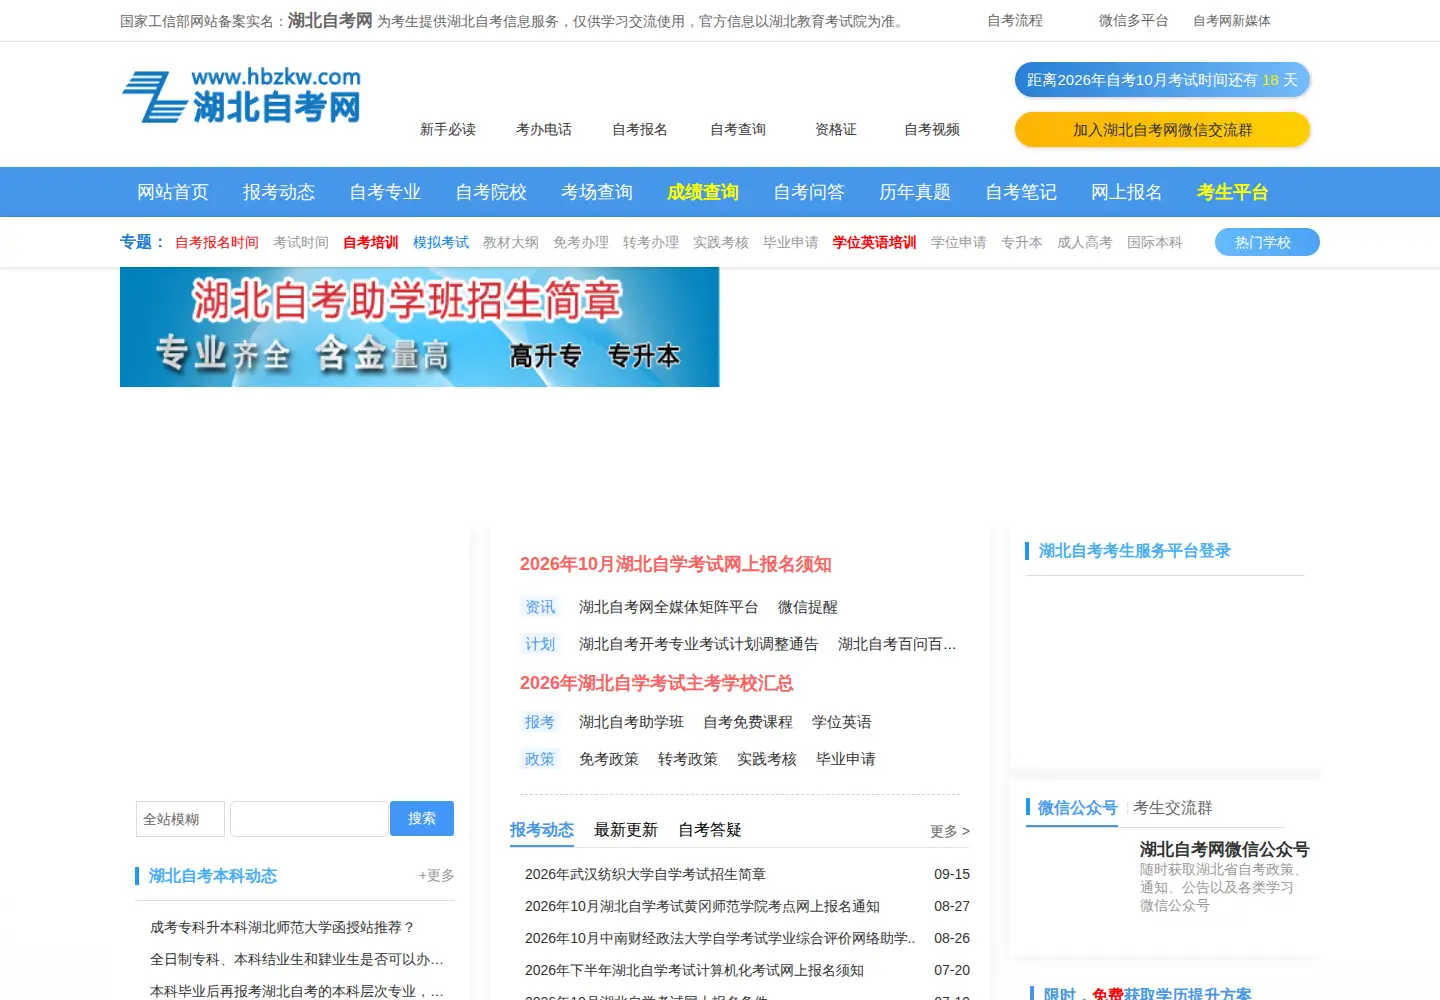Open the 考办电话 link

pyautogui.click(x=544, y=129)
